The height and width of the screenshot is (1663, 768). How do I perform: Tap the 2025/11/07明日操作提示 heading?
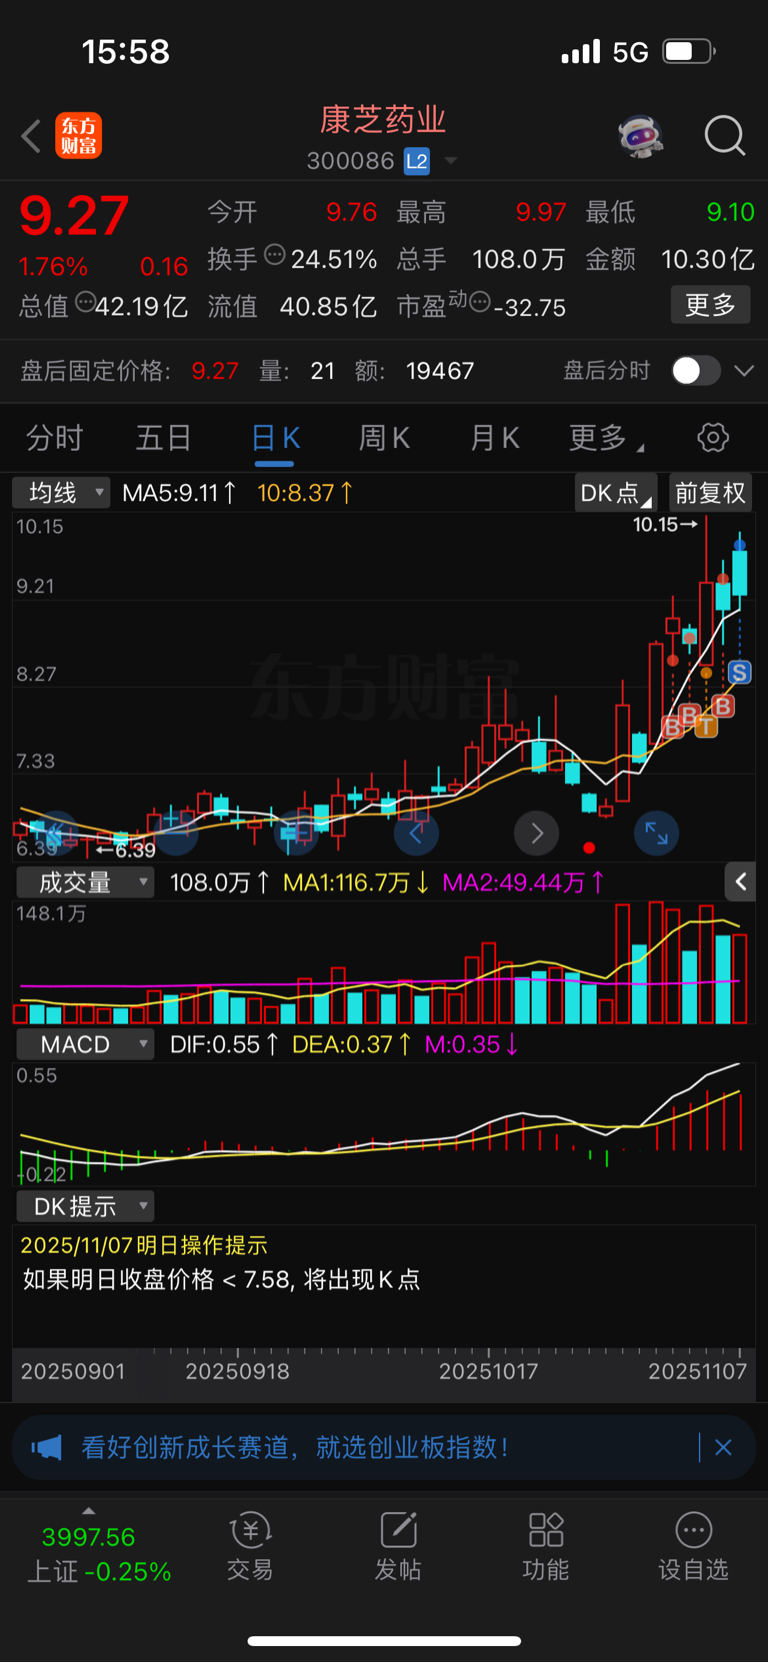click(x=144, y=1245)
